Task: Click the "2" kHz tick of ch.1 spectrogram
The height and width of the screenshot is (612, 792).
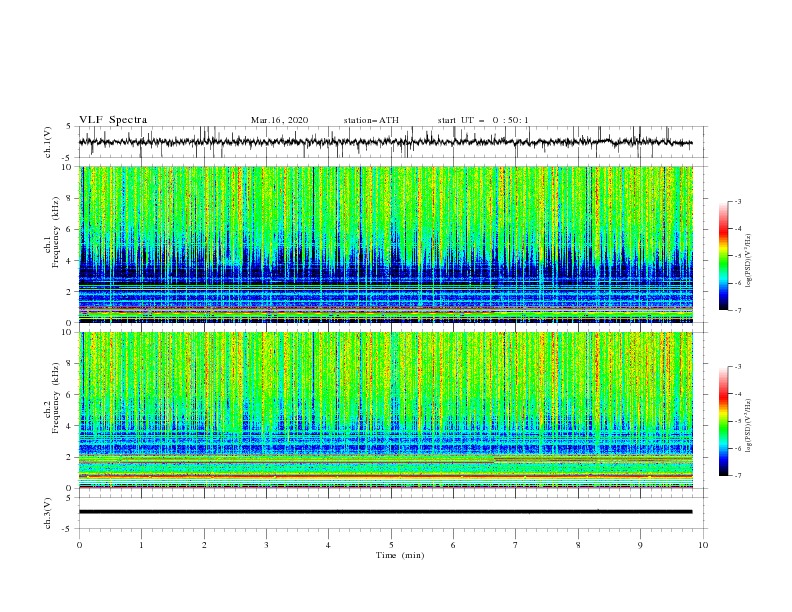Action: (71, 292)
